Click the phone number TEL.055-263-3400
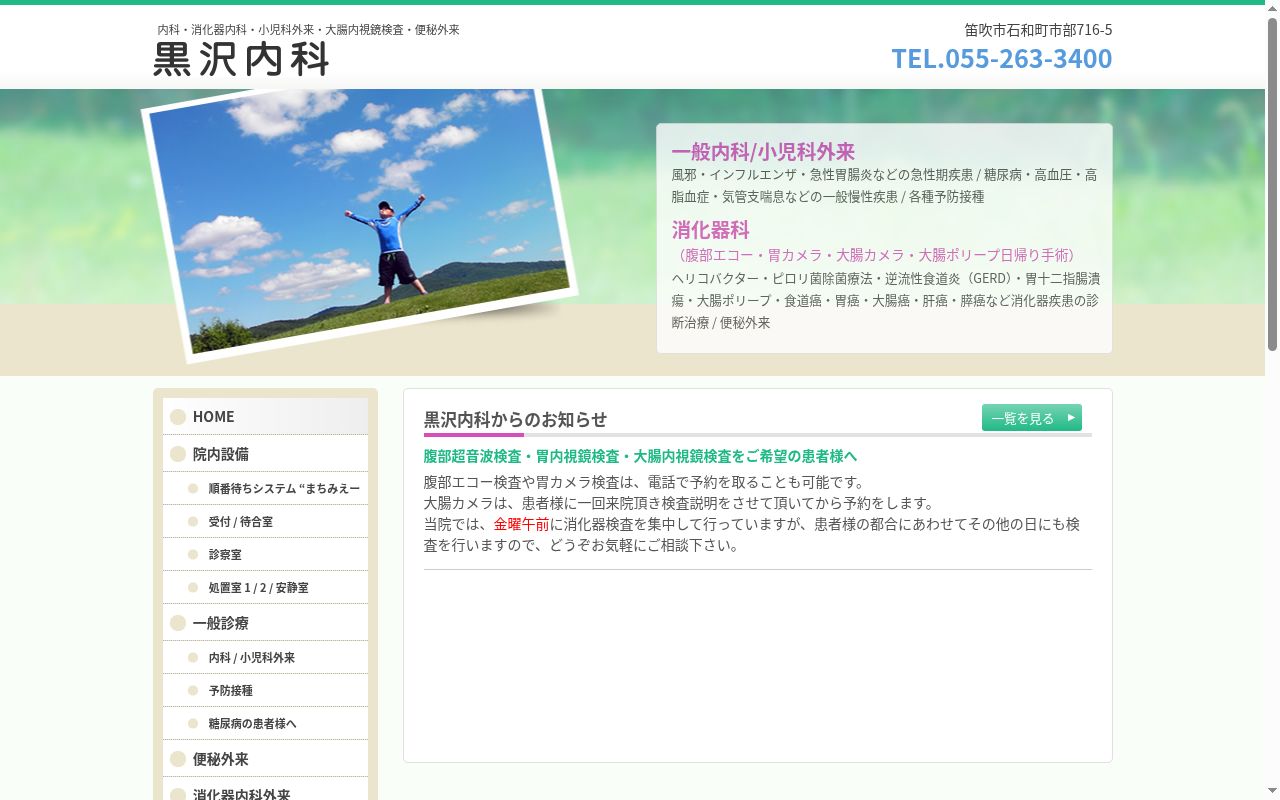 [1002, 58]
